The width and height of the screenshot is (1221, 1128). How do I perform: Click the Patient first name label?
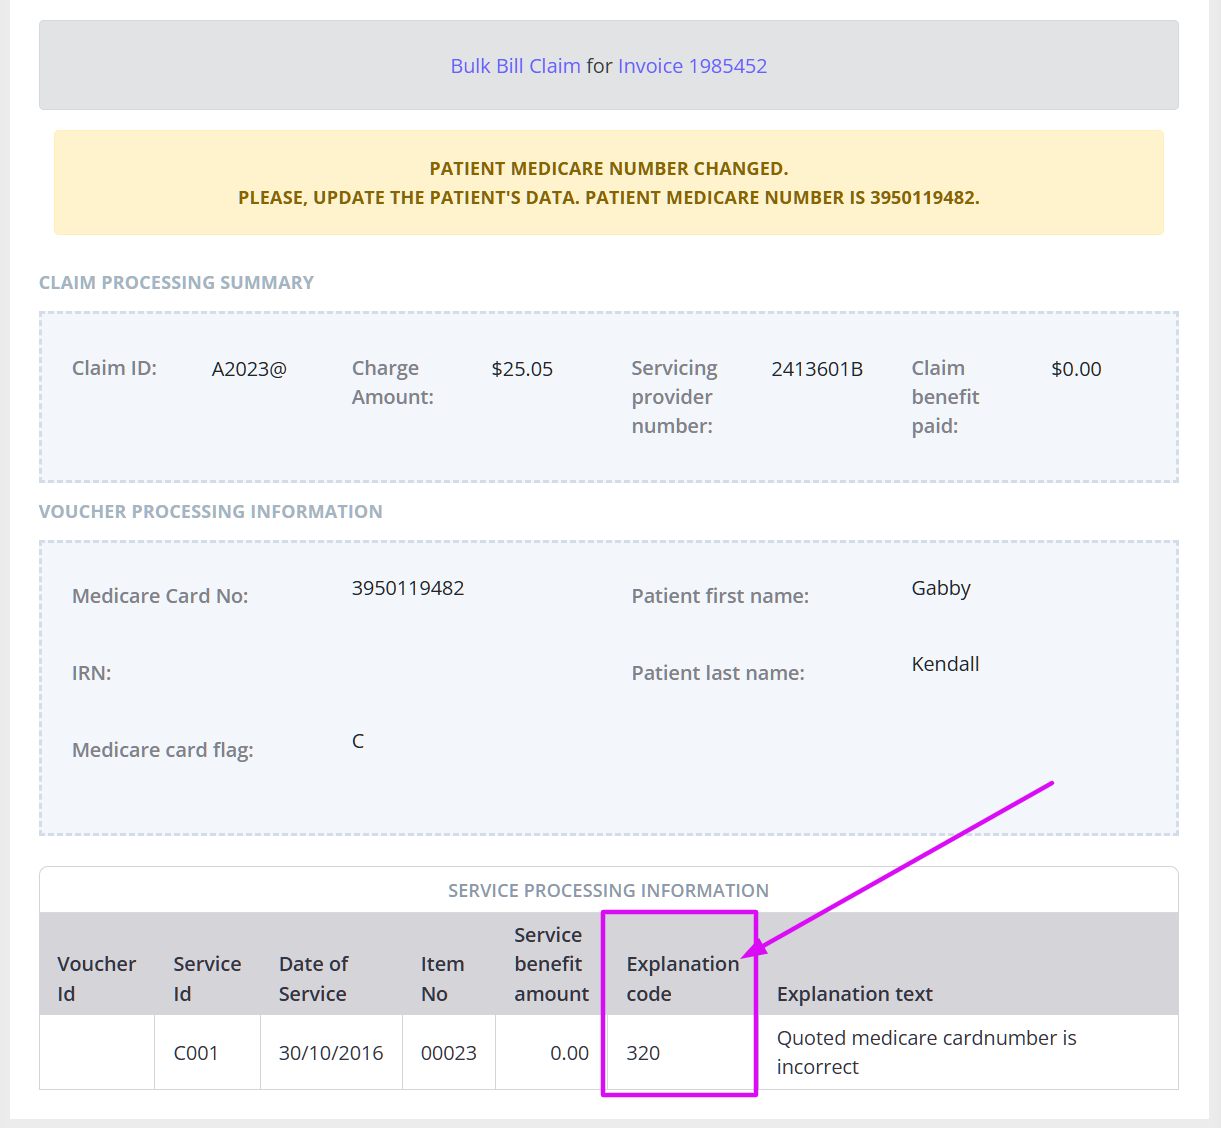point(720,596)
